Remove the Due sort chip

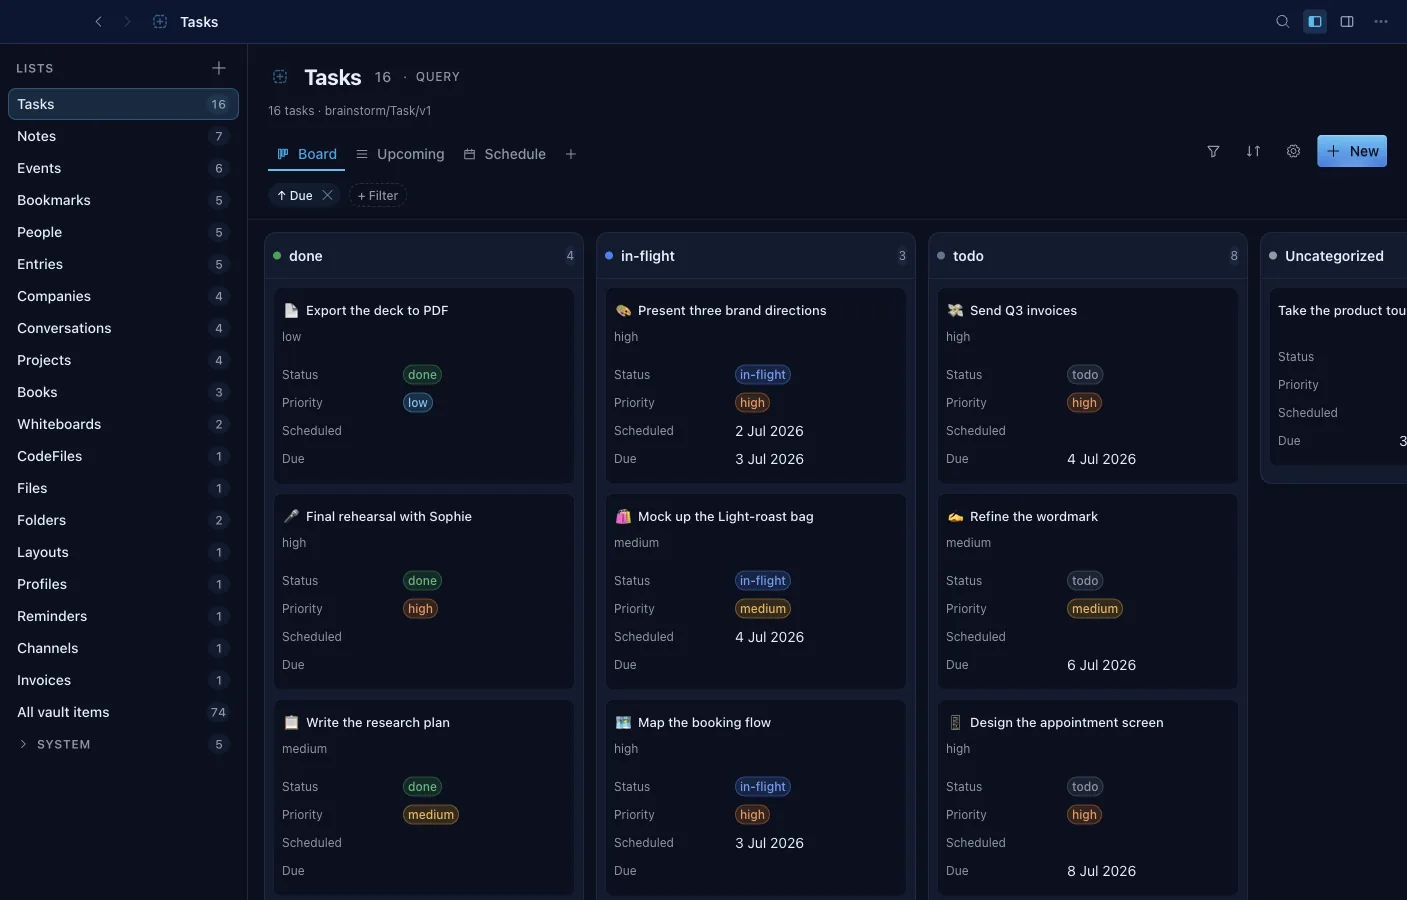click(327, 195)
